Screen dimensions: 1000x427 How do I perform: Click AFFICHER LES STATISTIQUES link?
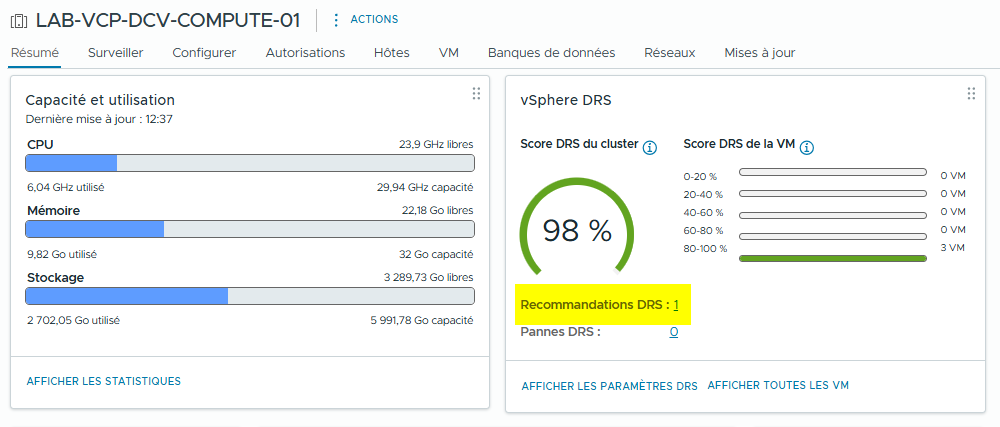click(104, 381)
